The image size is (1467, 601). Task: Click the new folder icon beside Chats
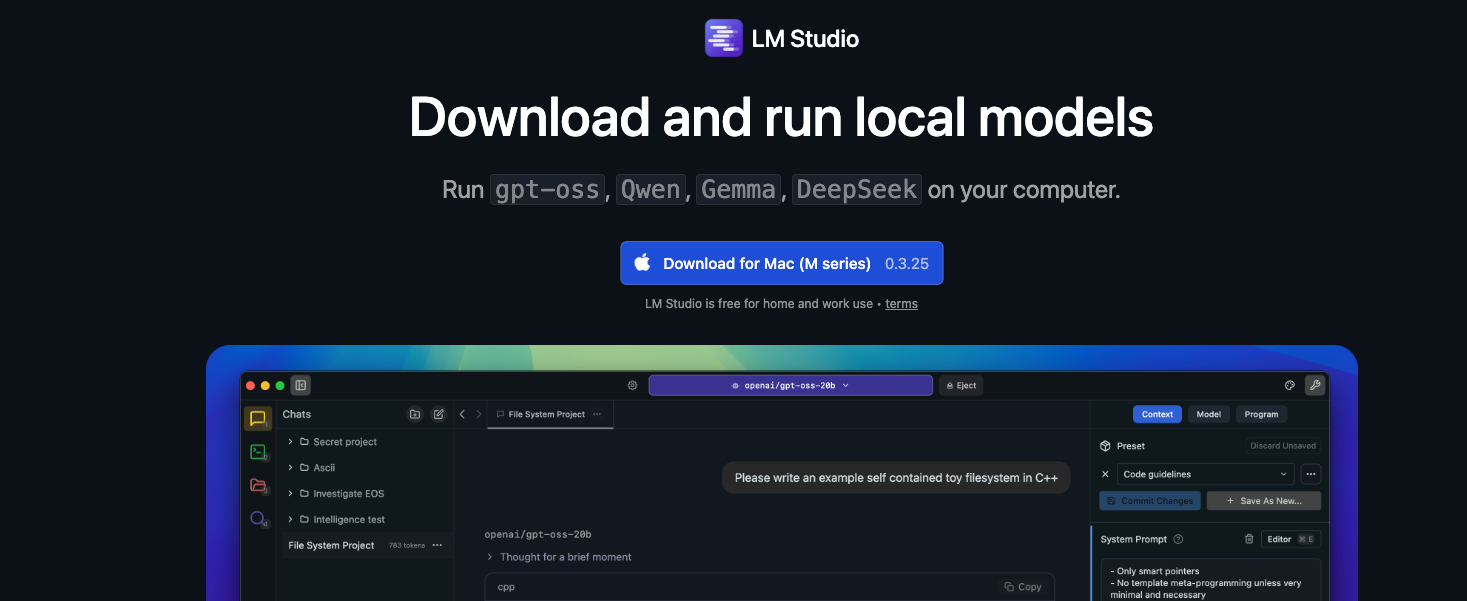(x=415, y=414)
